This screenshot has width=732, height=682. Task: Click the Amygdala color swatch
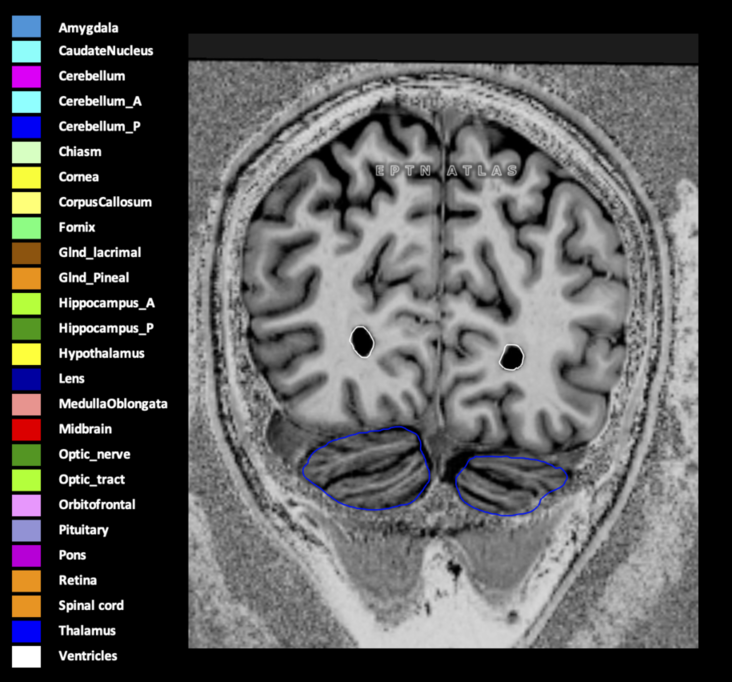26,26
